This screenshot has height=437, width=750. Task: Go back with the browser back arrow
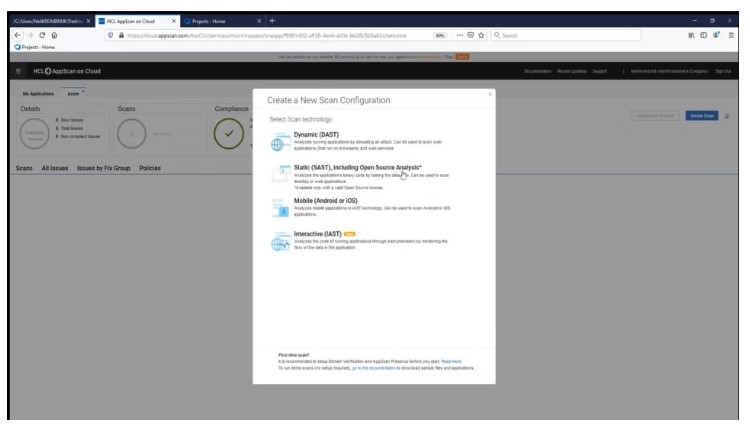tap(18, 35)
